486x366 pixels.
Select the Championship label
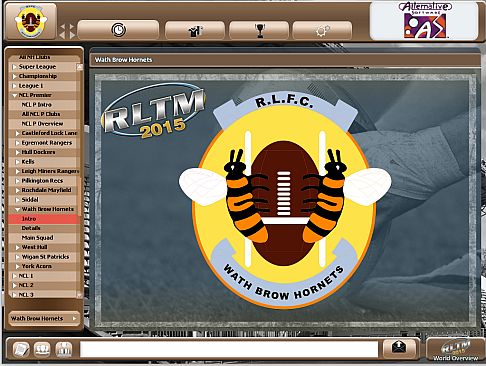point(38,76)
